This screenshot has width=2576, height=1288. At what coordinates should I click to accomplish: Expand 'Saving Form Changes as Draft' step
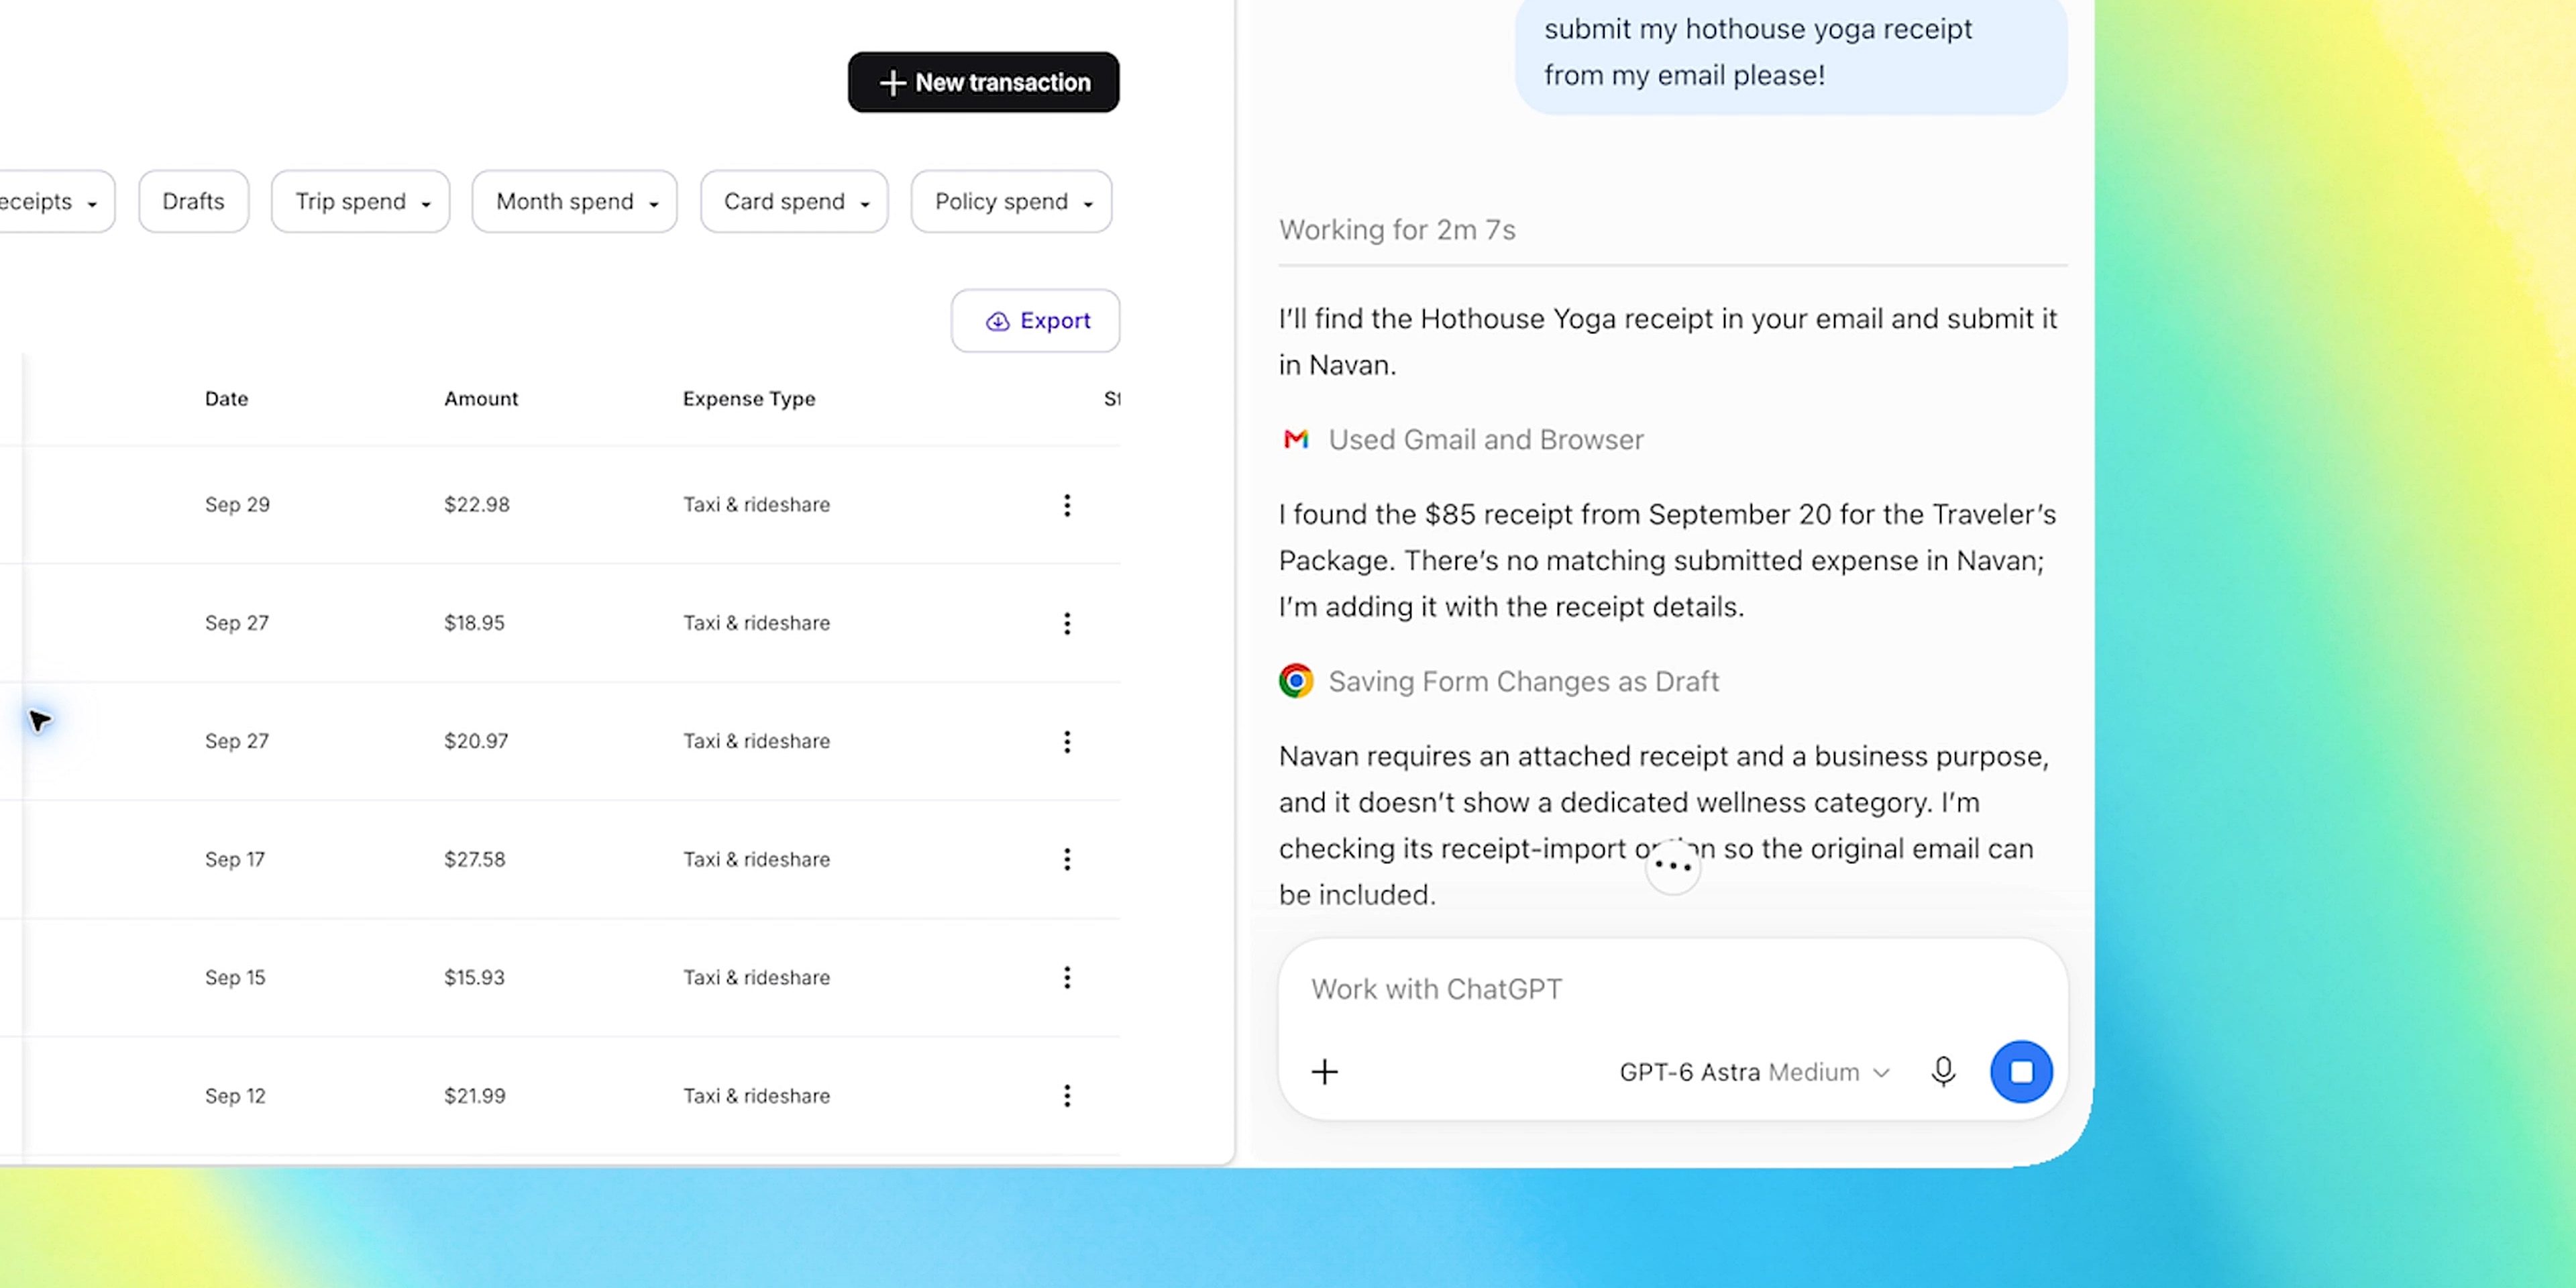pos(1523,682)
